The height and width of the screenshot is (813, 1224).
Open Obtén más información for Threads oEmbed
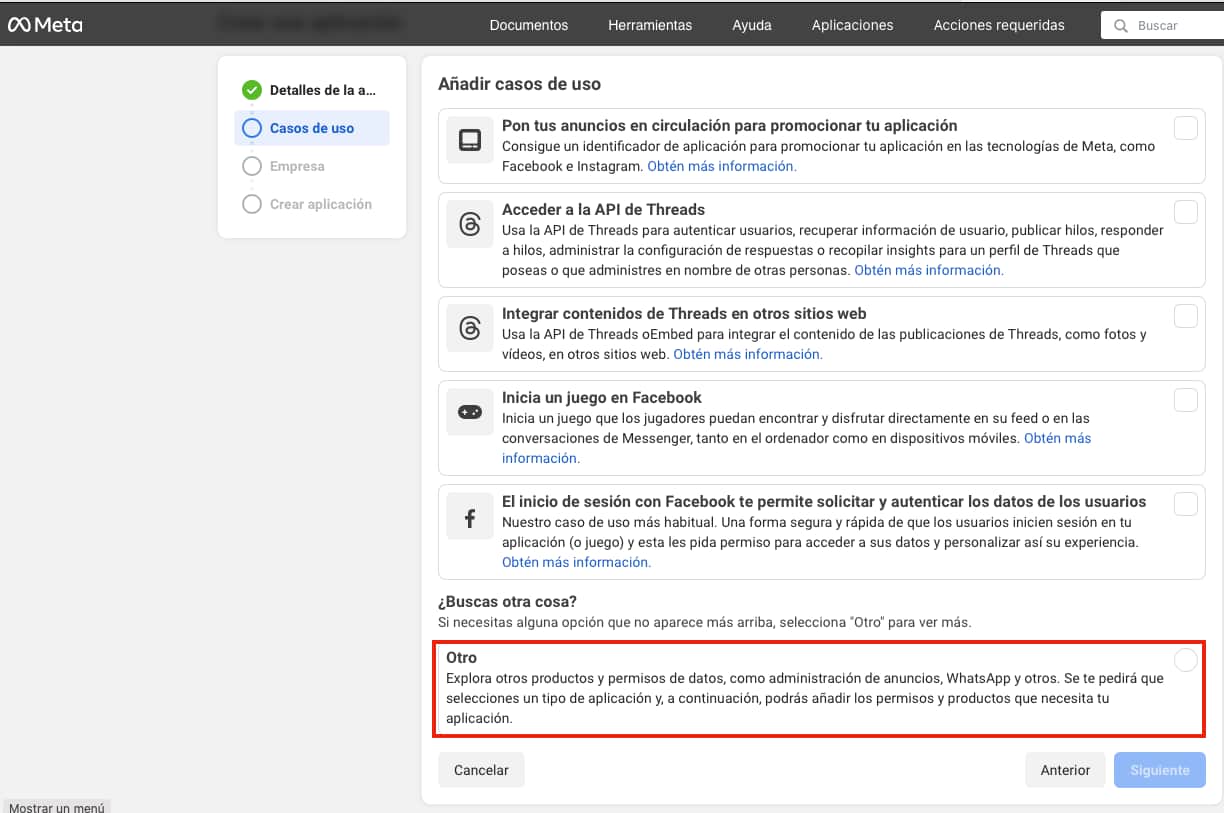(x=748, y=354)
